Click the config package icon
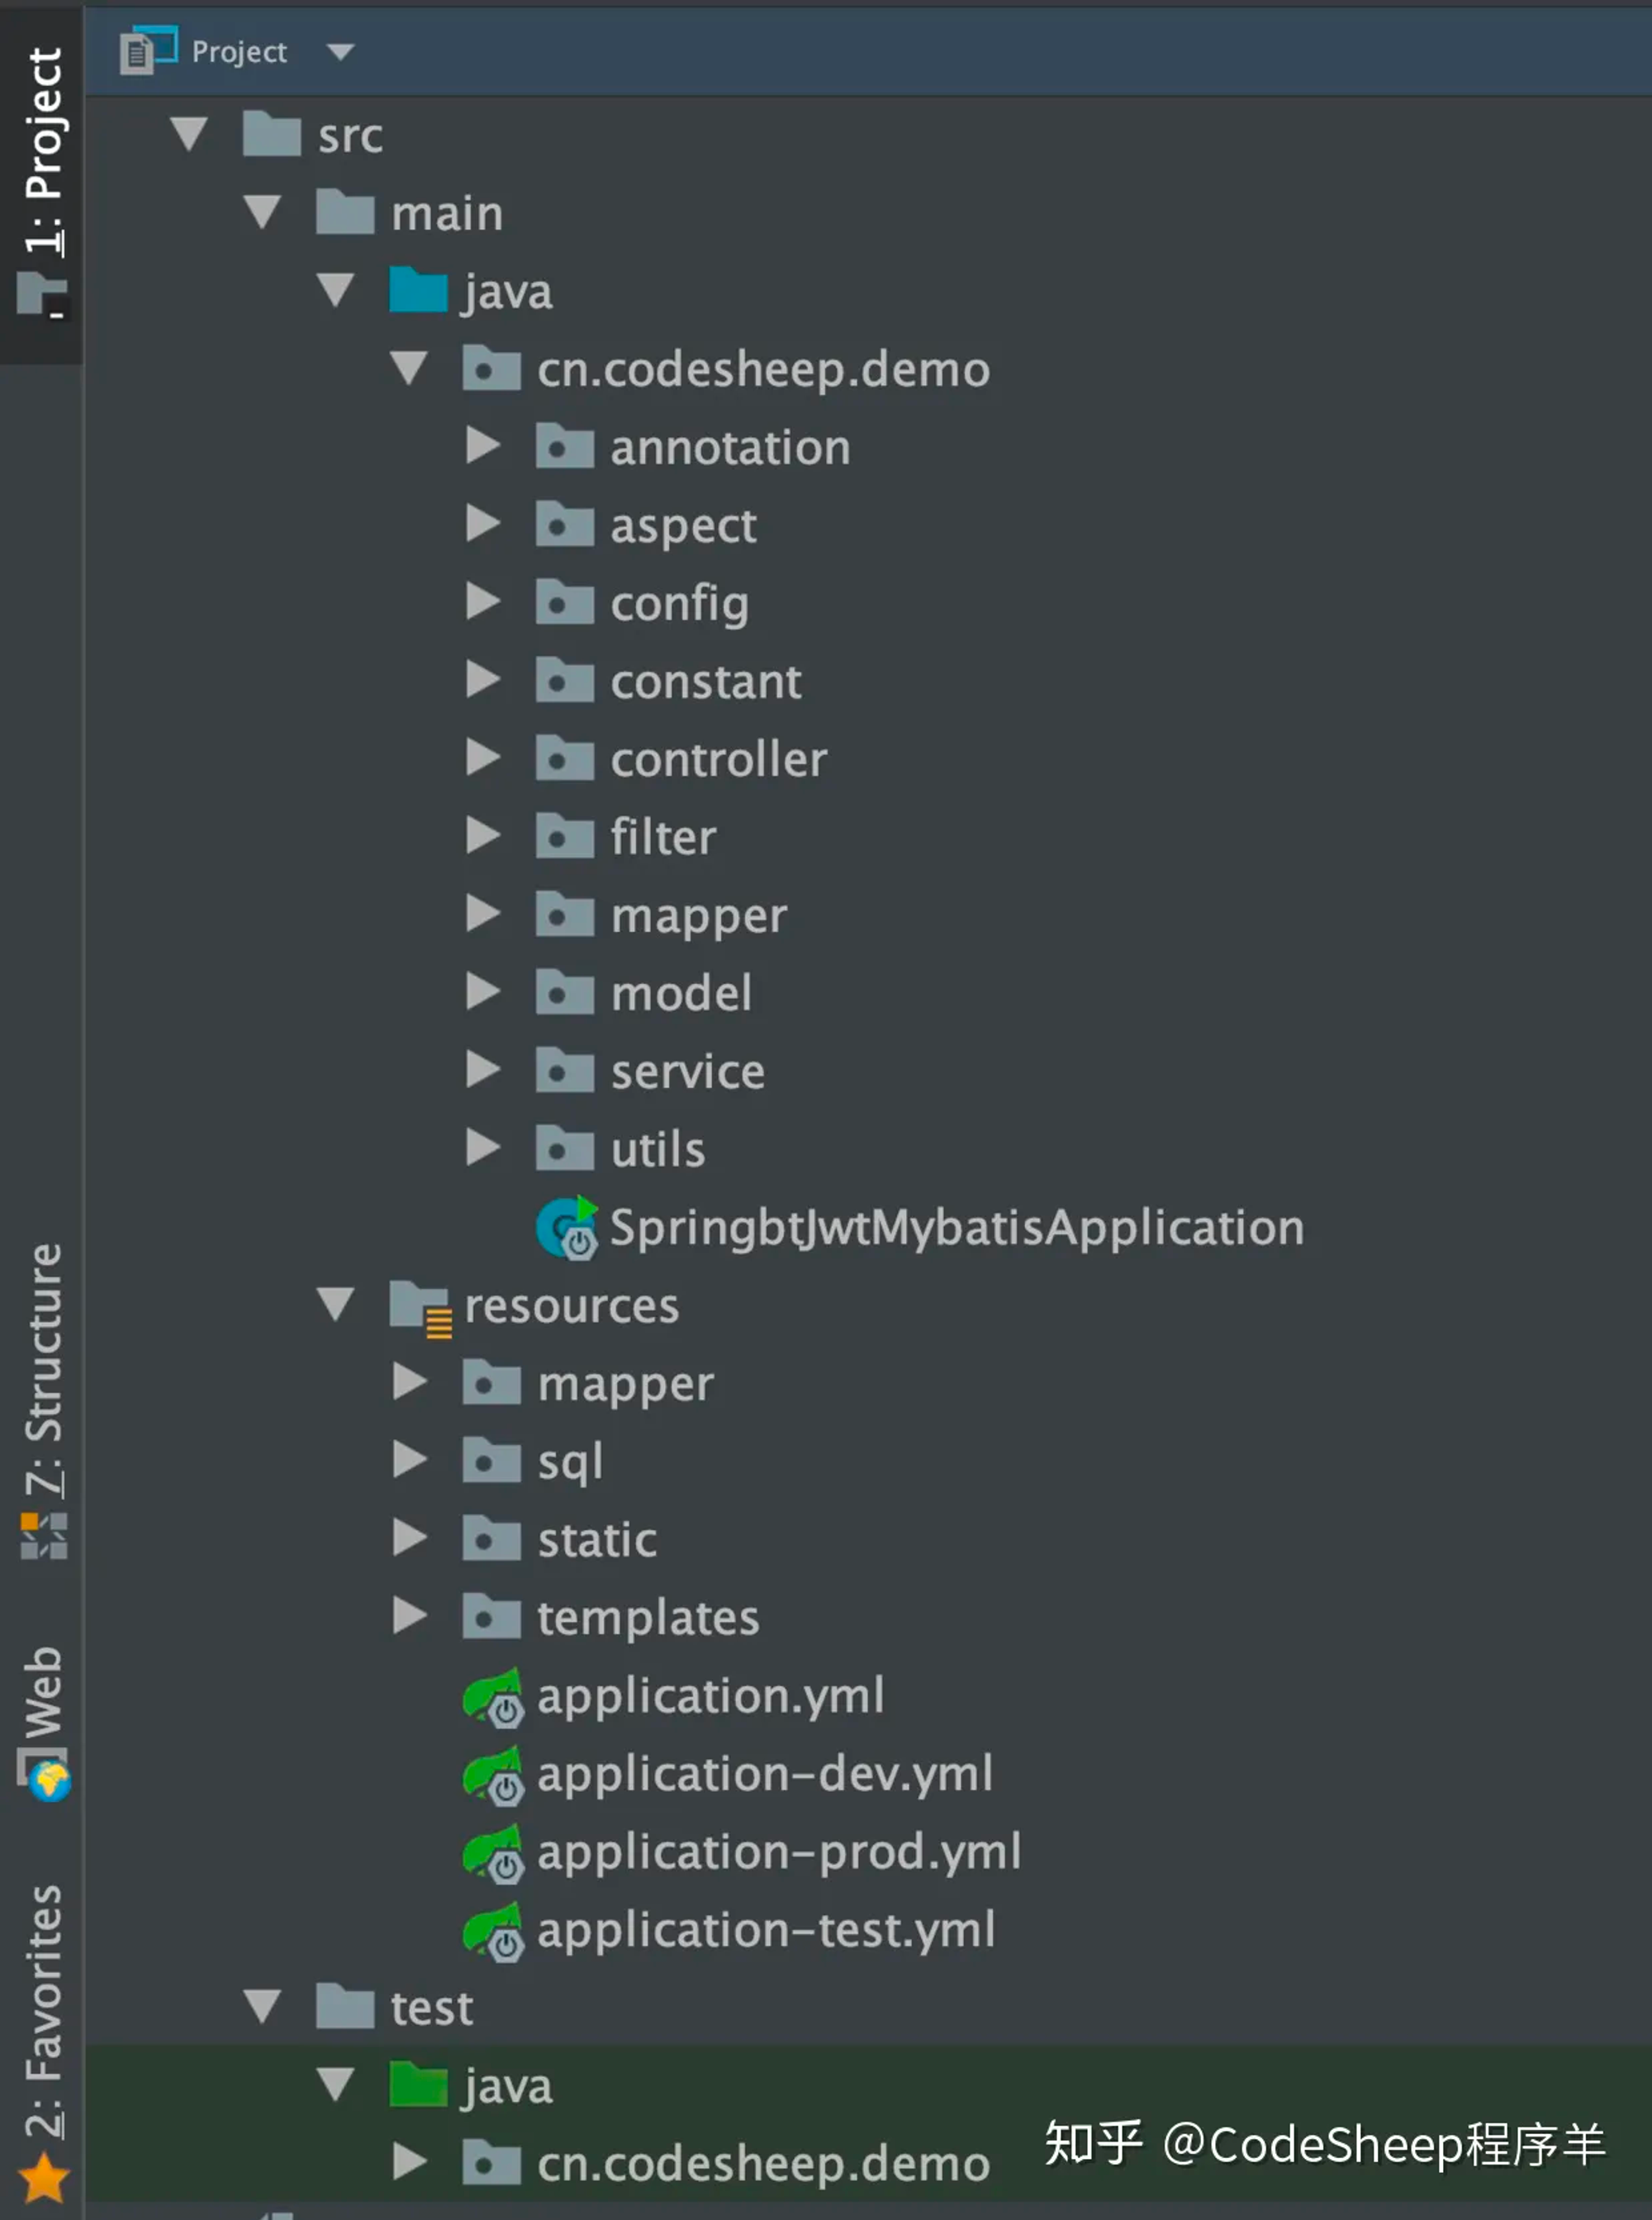The image size is (1652, 2220). [565, 602]
